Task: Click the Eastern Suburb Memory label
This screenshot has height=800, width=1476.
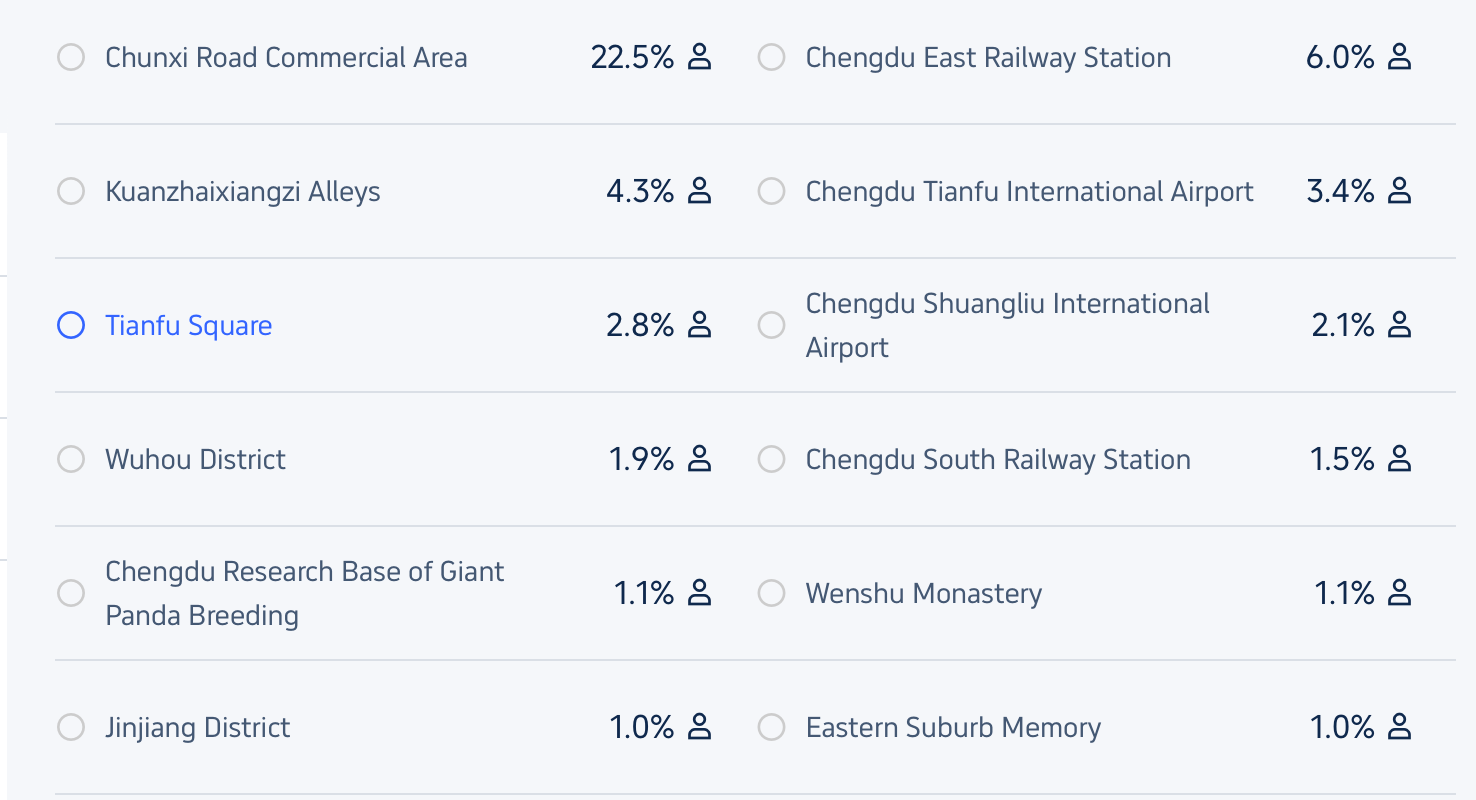Action: click(x=953, y=728)
